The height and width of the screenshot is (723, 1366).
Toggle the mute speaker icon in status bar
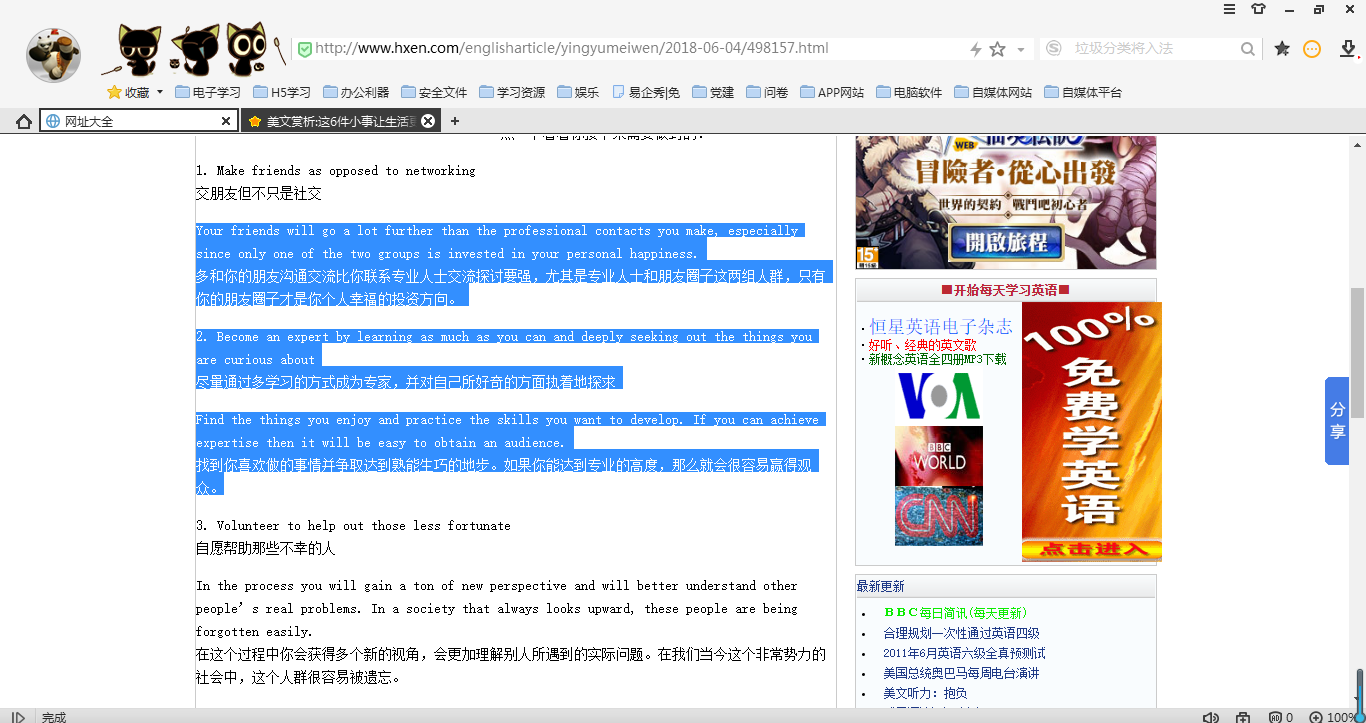coord(1210,717)
